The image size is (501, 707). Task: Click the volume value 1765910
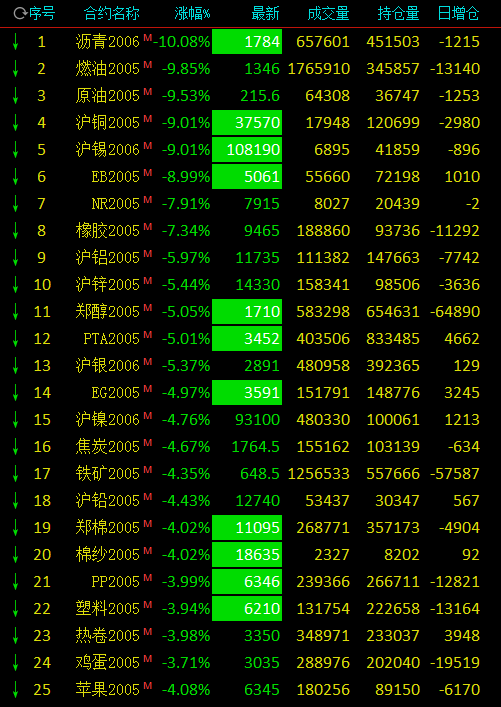point(319,69)
